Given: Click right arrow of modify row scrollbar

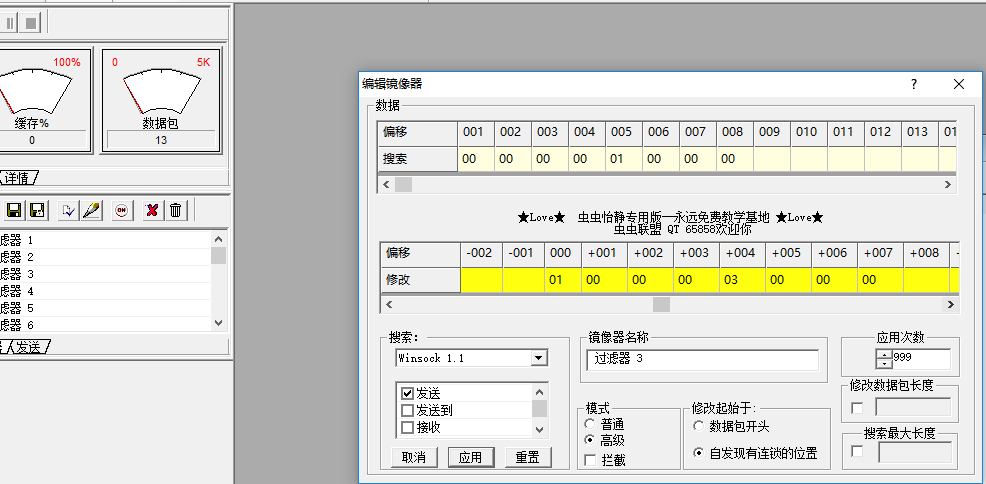Looking at the screenshot, I should click(951, 304).
